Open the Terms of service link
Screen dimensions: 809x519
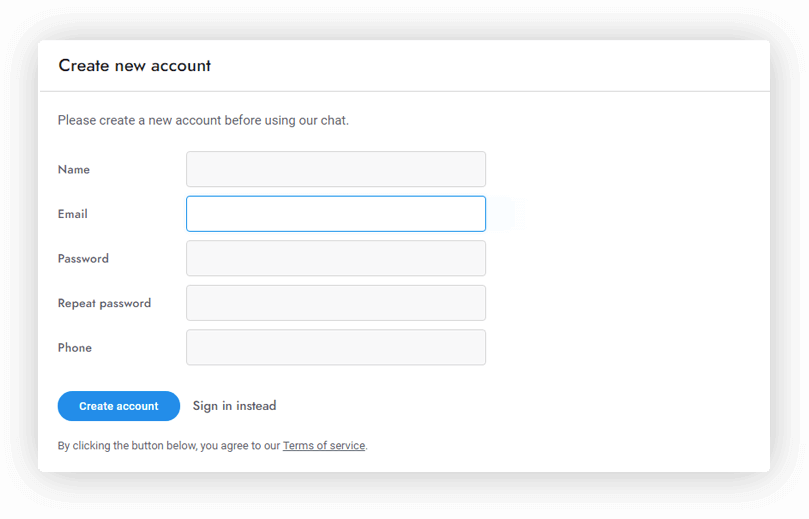324,446
